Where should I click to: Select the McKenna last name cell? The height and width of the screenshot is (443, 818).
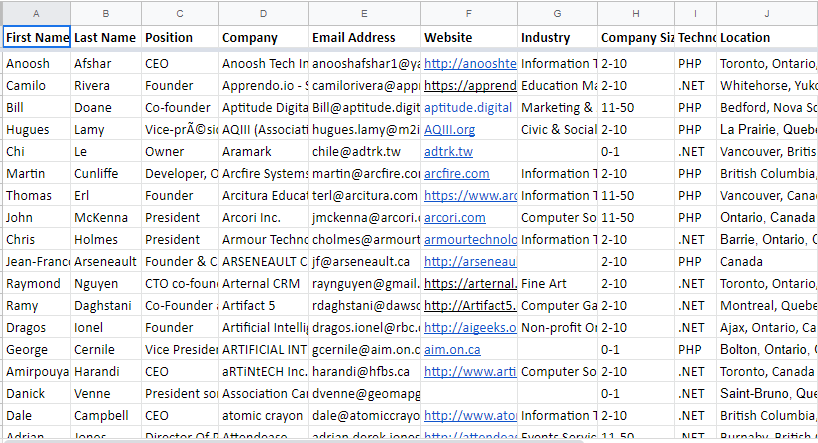(106, 218)
